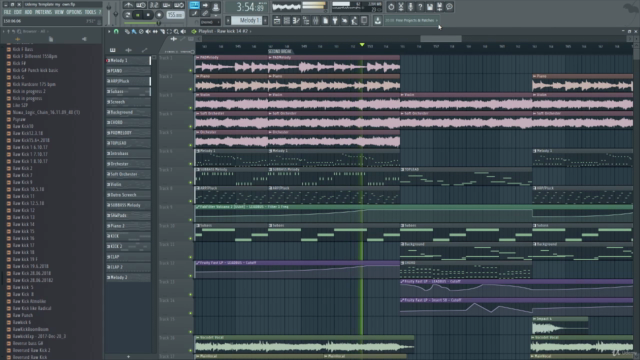Image resolution: width=640 pixels, height=360 pixels.
Task: Open the mixer view icon
Action: click(x=316, y=20)
